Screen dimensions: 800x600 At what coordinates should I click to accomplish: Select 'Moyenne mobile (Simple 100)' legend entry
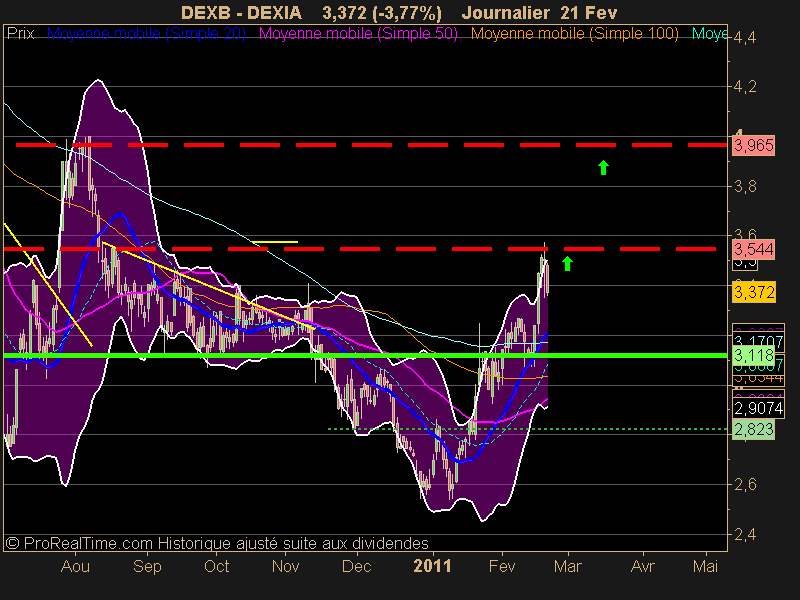574,34
